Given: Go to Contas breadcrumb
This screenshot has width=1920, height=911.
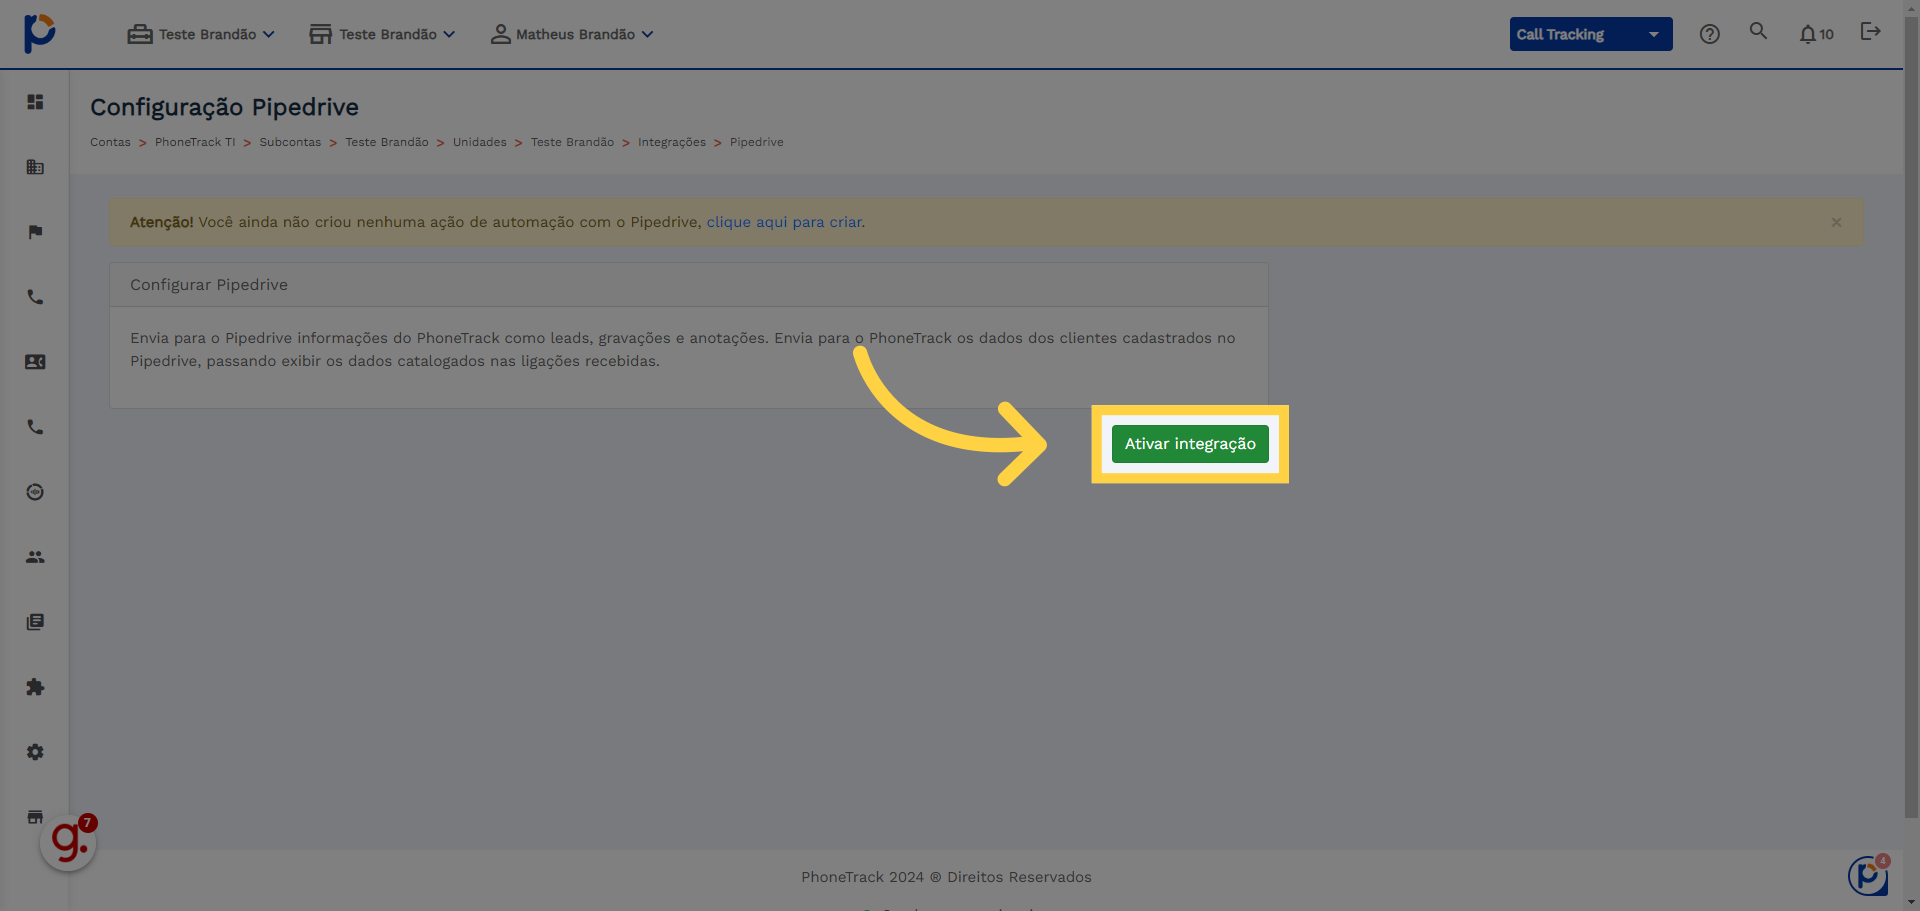Looking at the screenshot, I should [x=110, y=142].
